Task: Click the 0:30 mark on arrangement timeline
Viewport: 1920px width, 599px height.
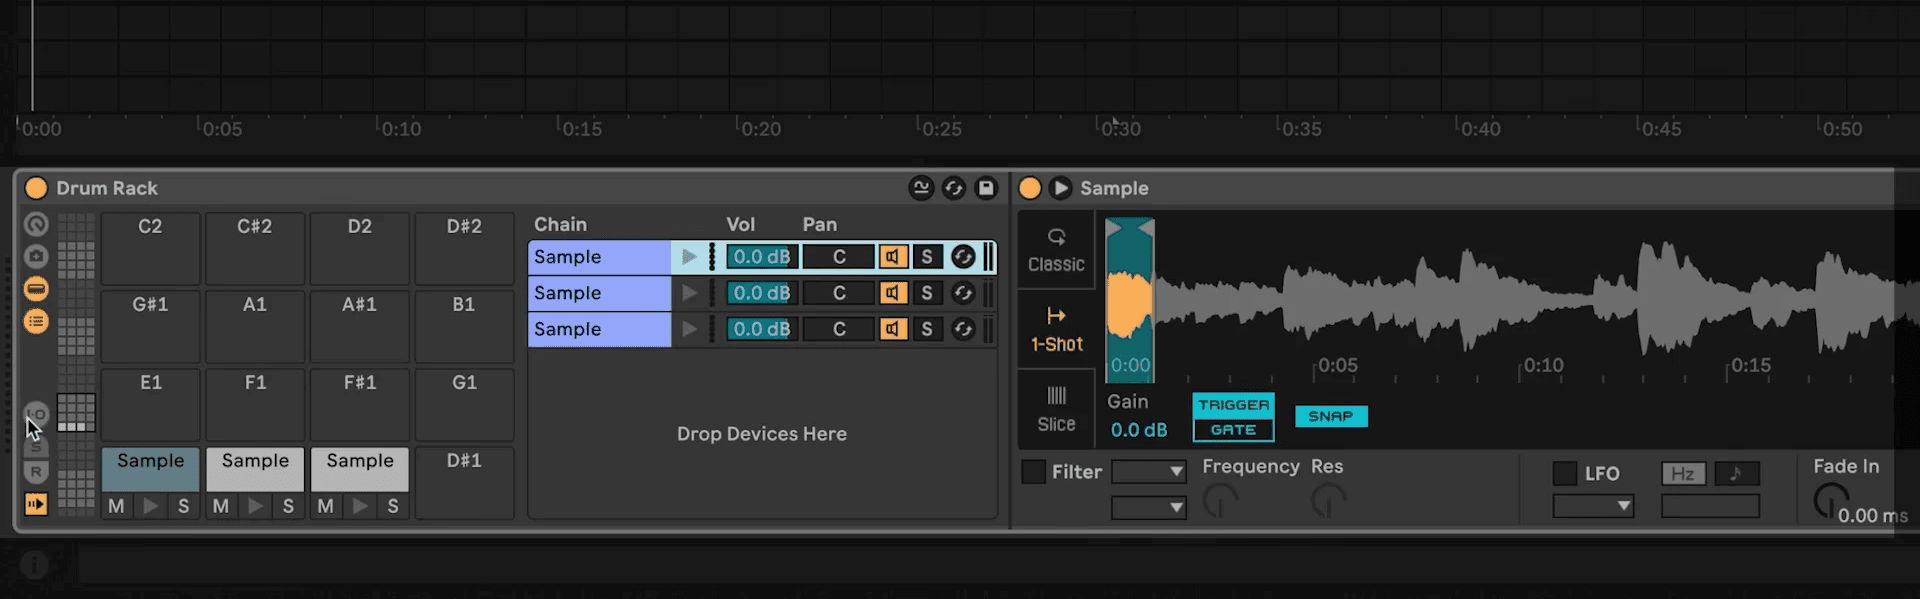Action: (1120, 128)
